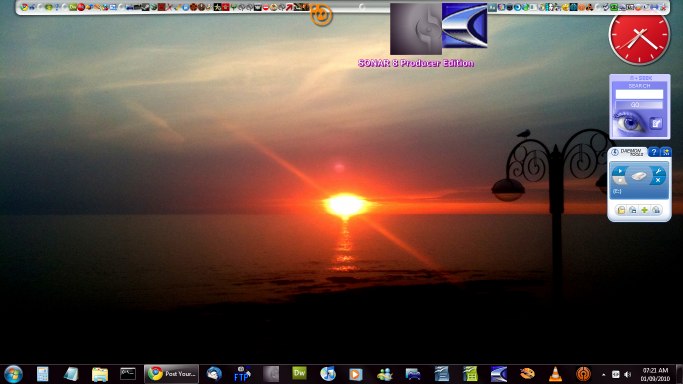
Task: Open the volume speaker tray icon
Action: pos(628,374)
